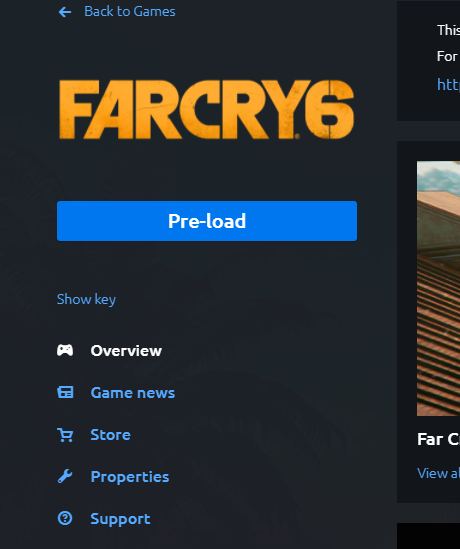Open the Overview section

tap(126, 351)
